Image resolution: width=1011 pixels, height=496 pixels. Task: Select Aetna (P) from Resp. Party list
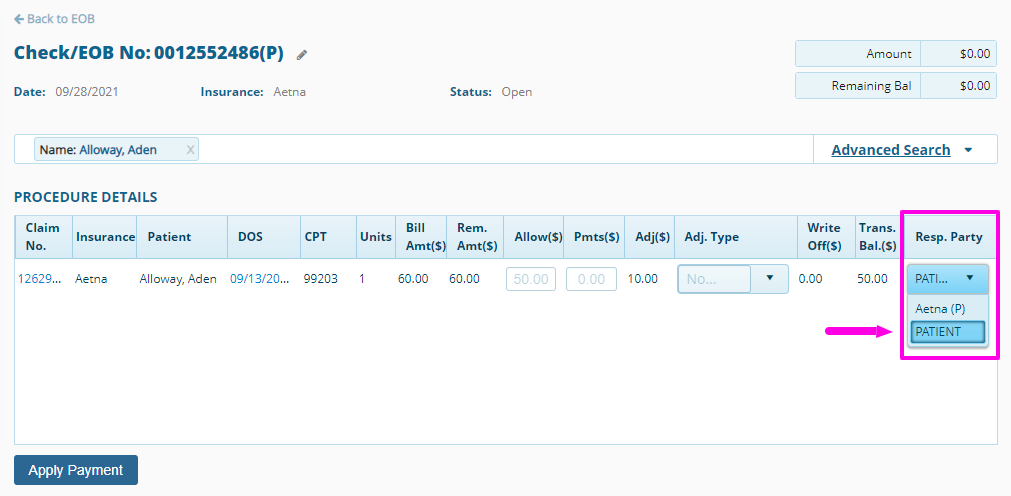pyautogui.click(x=947, y=309)
